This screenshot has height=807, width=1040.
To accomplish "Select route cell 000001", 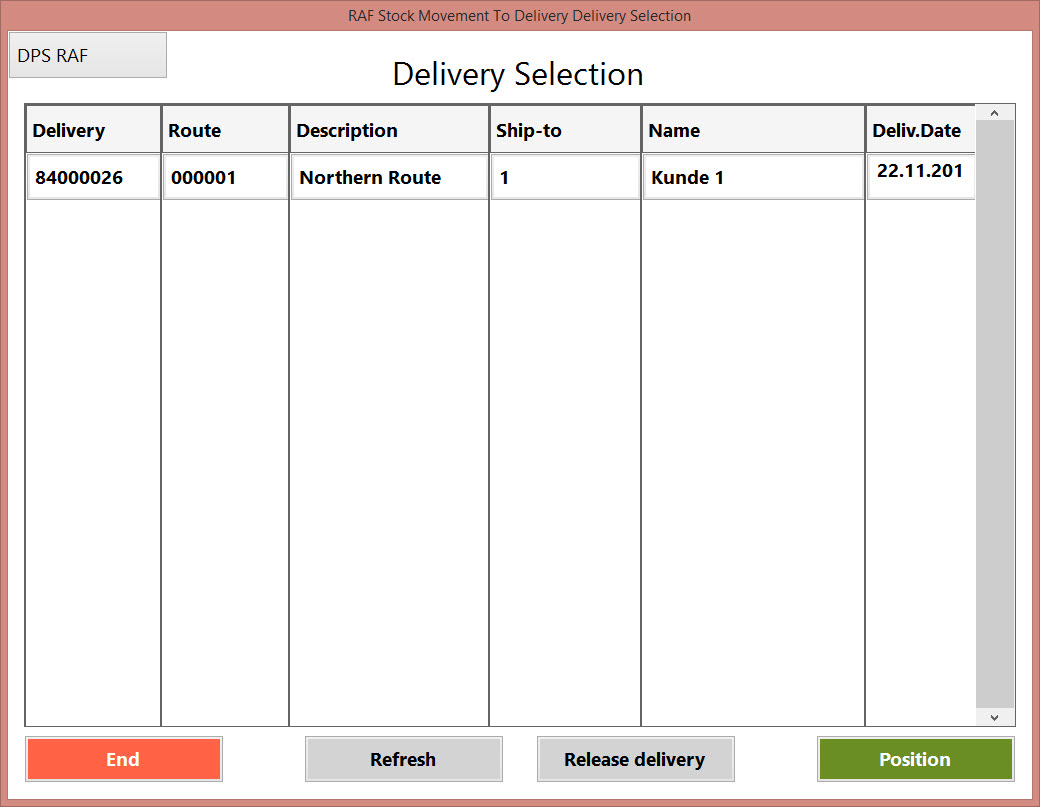I will [225, 178].
